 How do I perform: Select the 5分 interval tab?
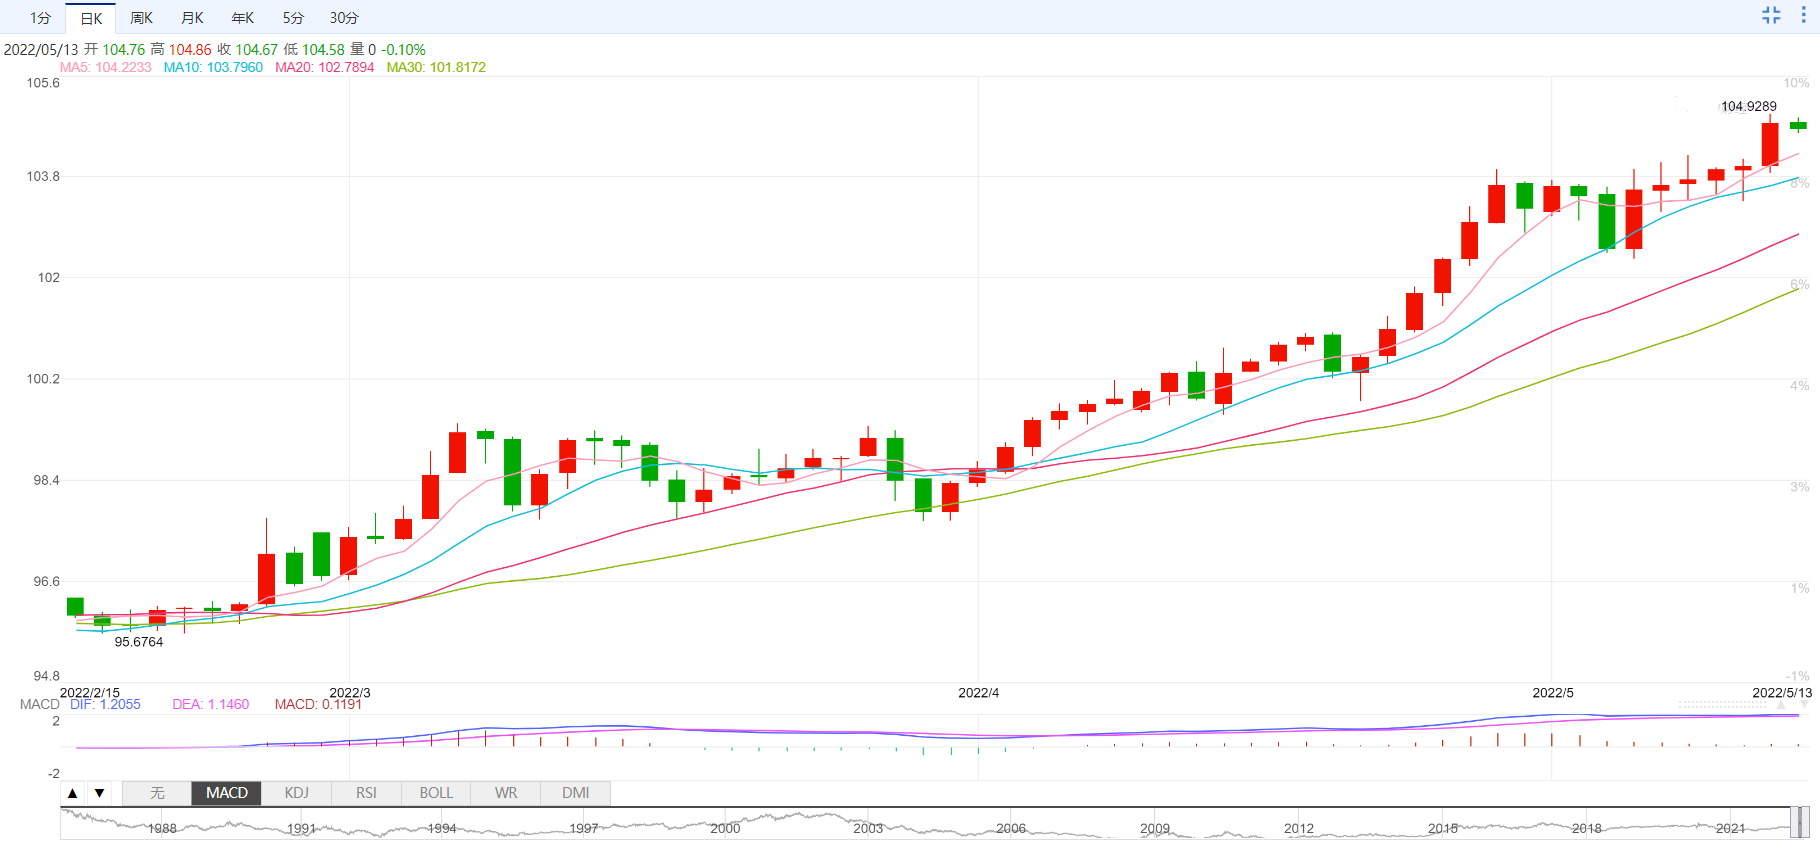click(x=293, y=18)
